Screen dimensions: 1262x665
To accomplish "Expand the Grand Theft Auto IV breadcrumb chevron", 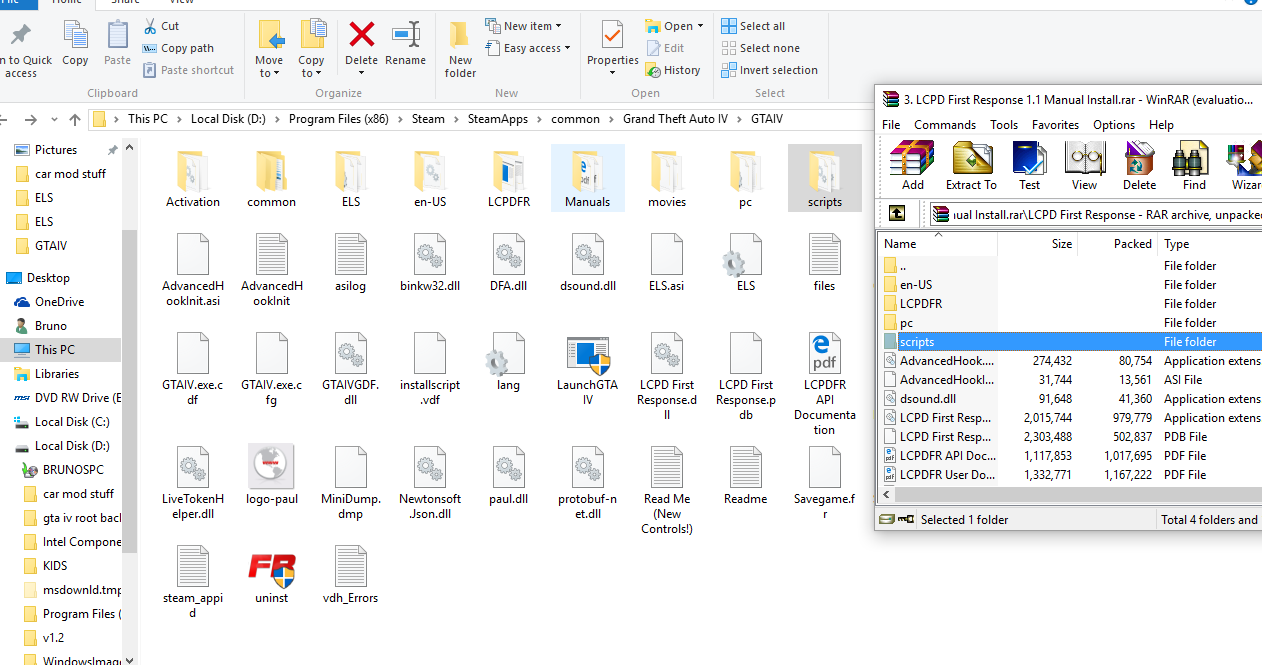I will (x=739, y=119).
